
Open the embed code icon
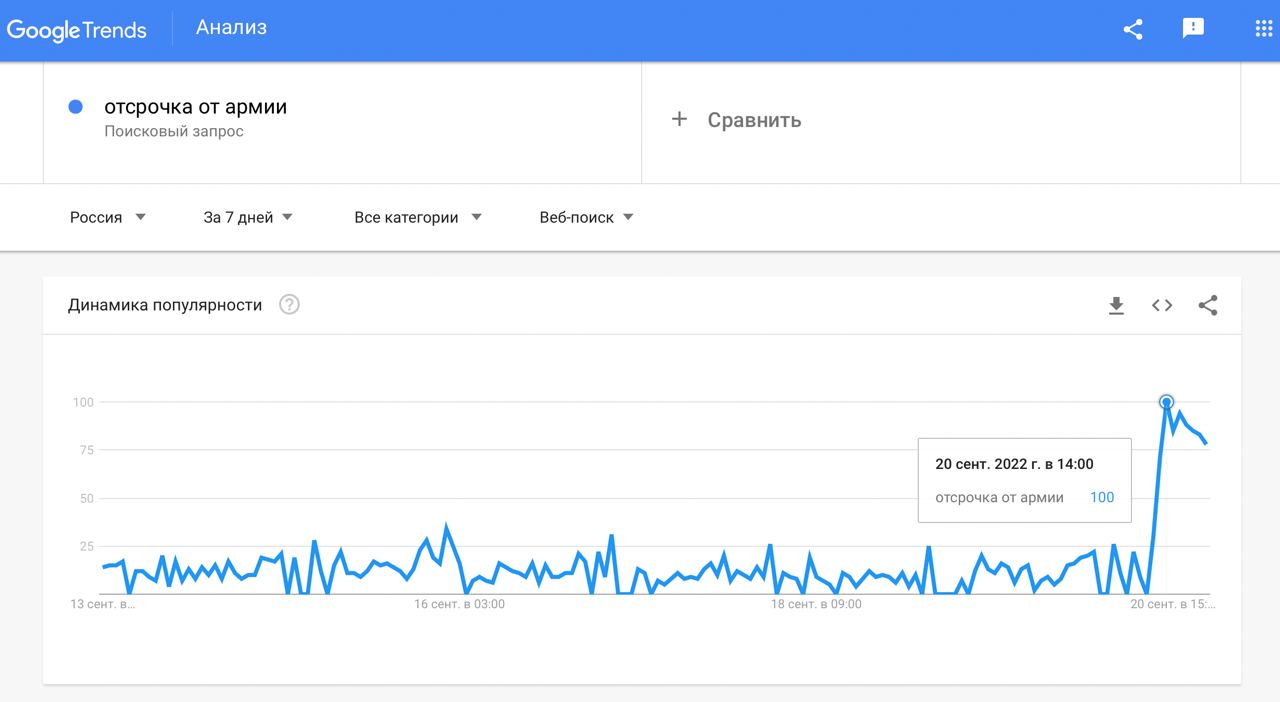click(x=1162, y=306)
